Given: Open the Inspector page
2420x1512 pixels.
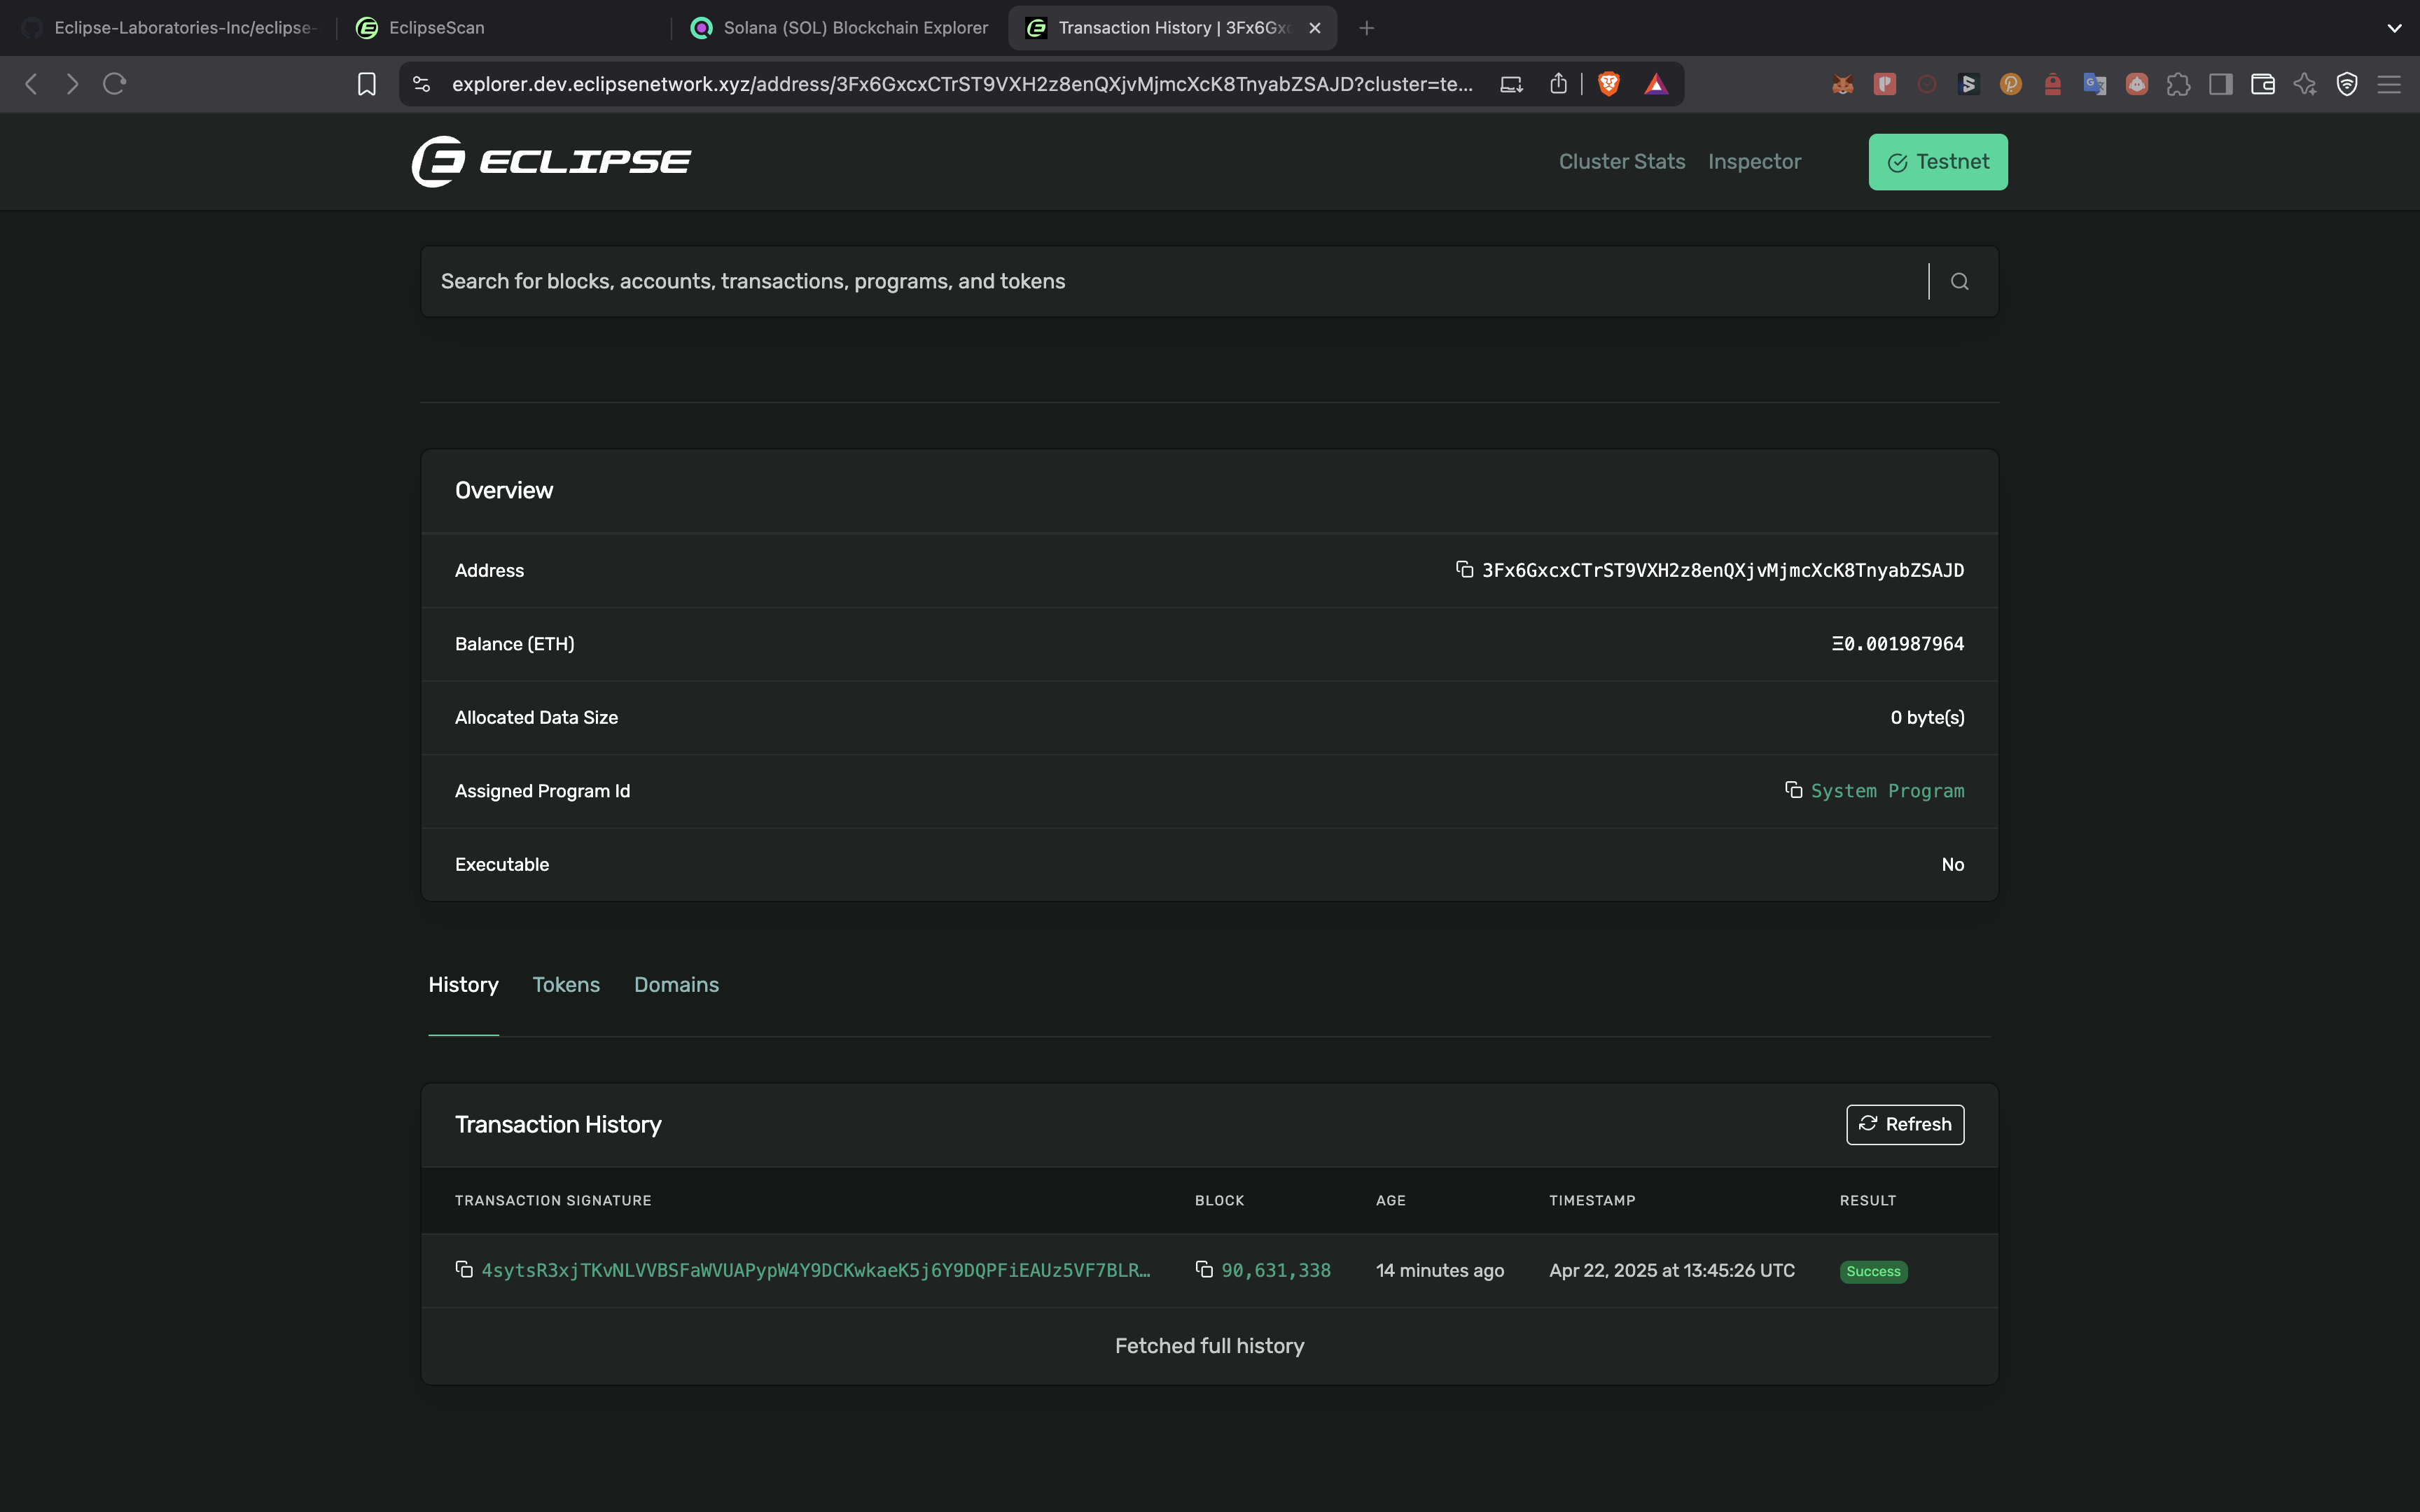Looking at the screenshot, I should click(x=1754, y=162).
